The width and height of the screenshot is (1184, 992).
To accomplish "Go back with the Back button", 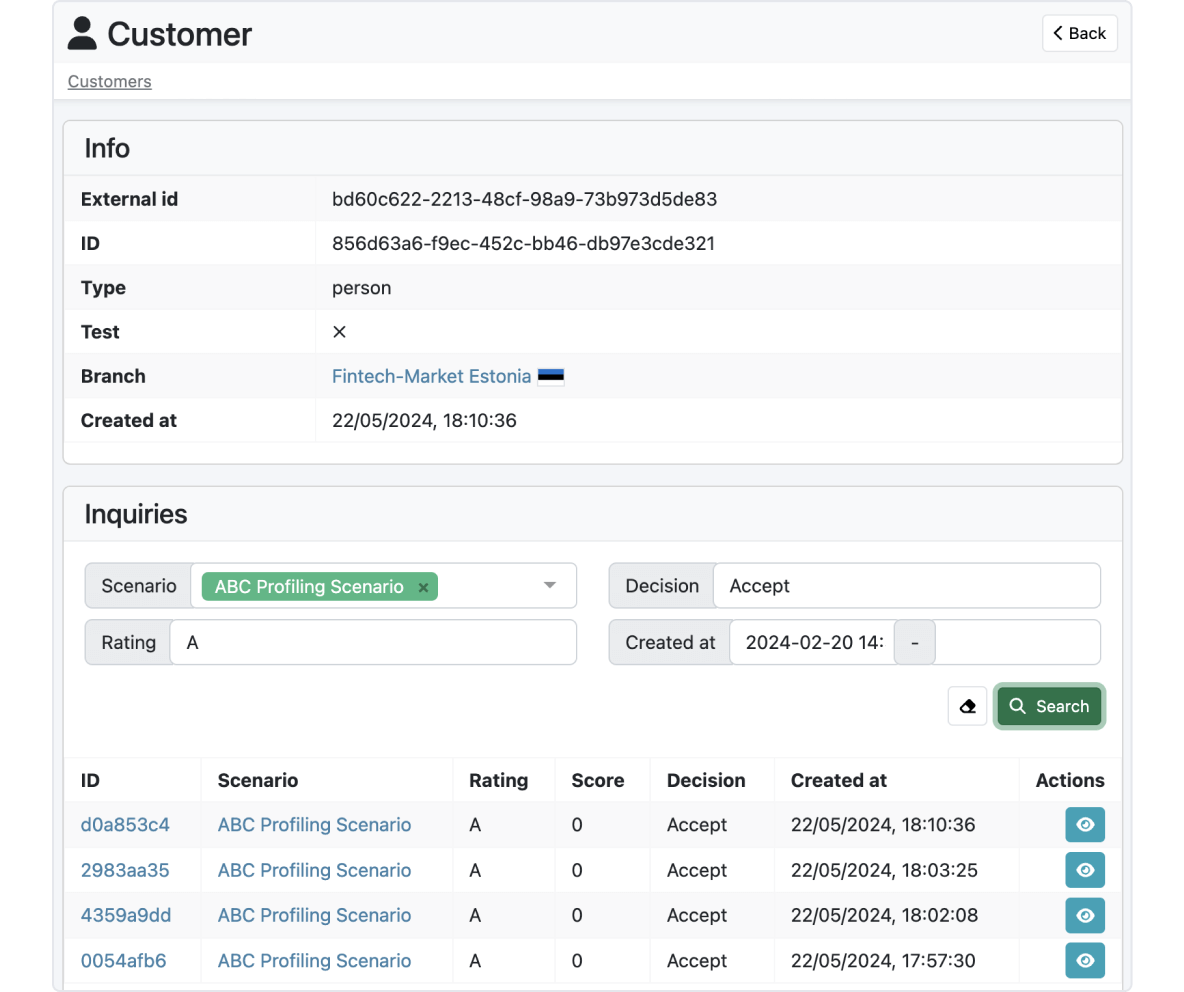I will click(x=1080, y=33).
